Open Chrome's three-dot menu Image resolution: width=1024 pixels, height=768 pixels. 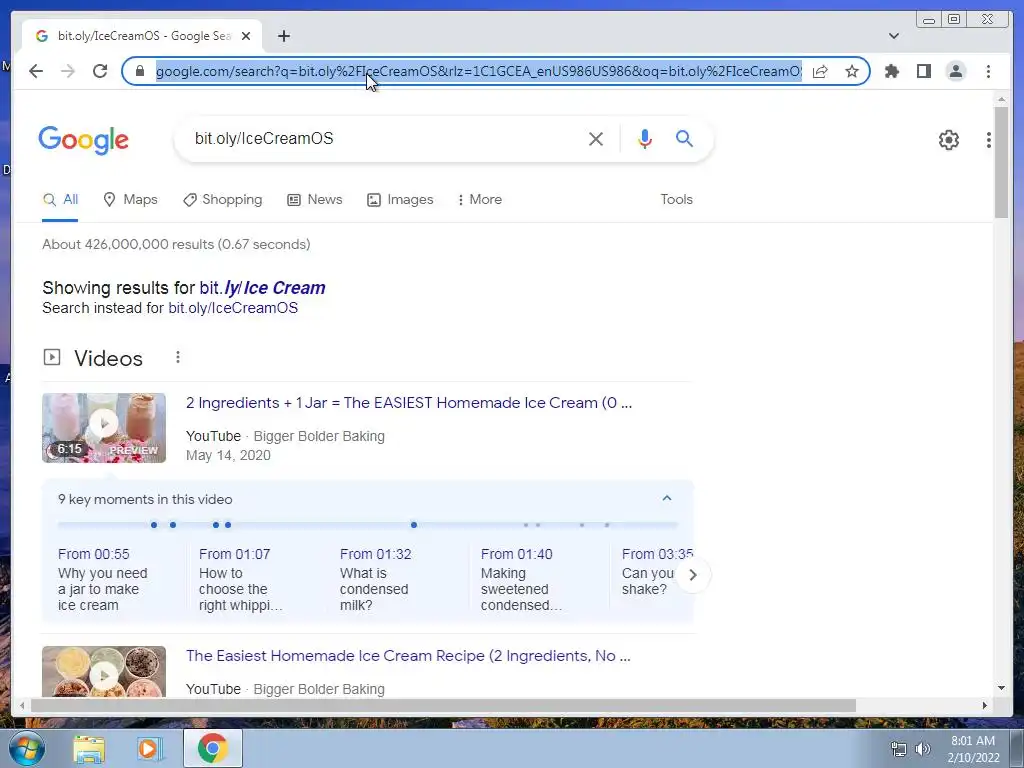988,71
